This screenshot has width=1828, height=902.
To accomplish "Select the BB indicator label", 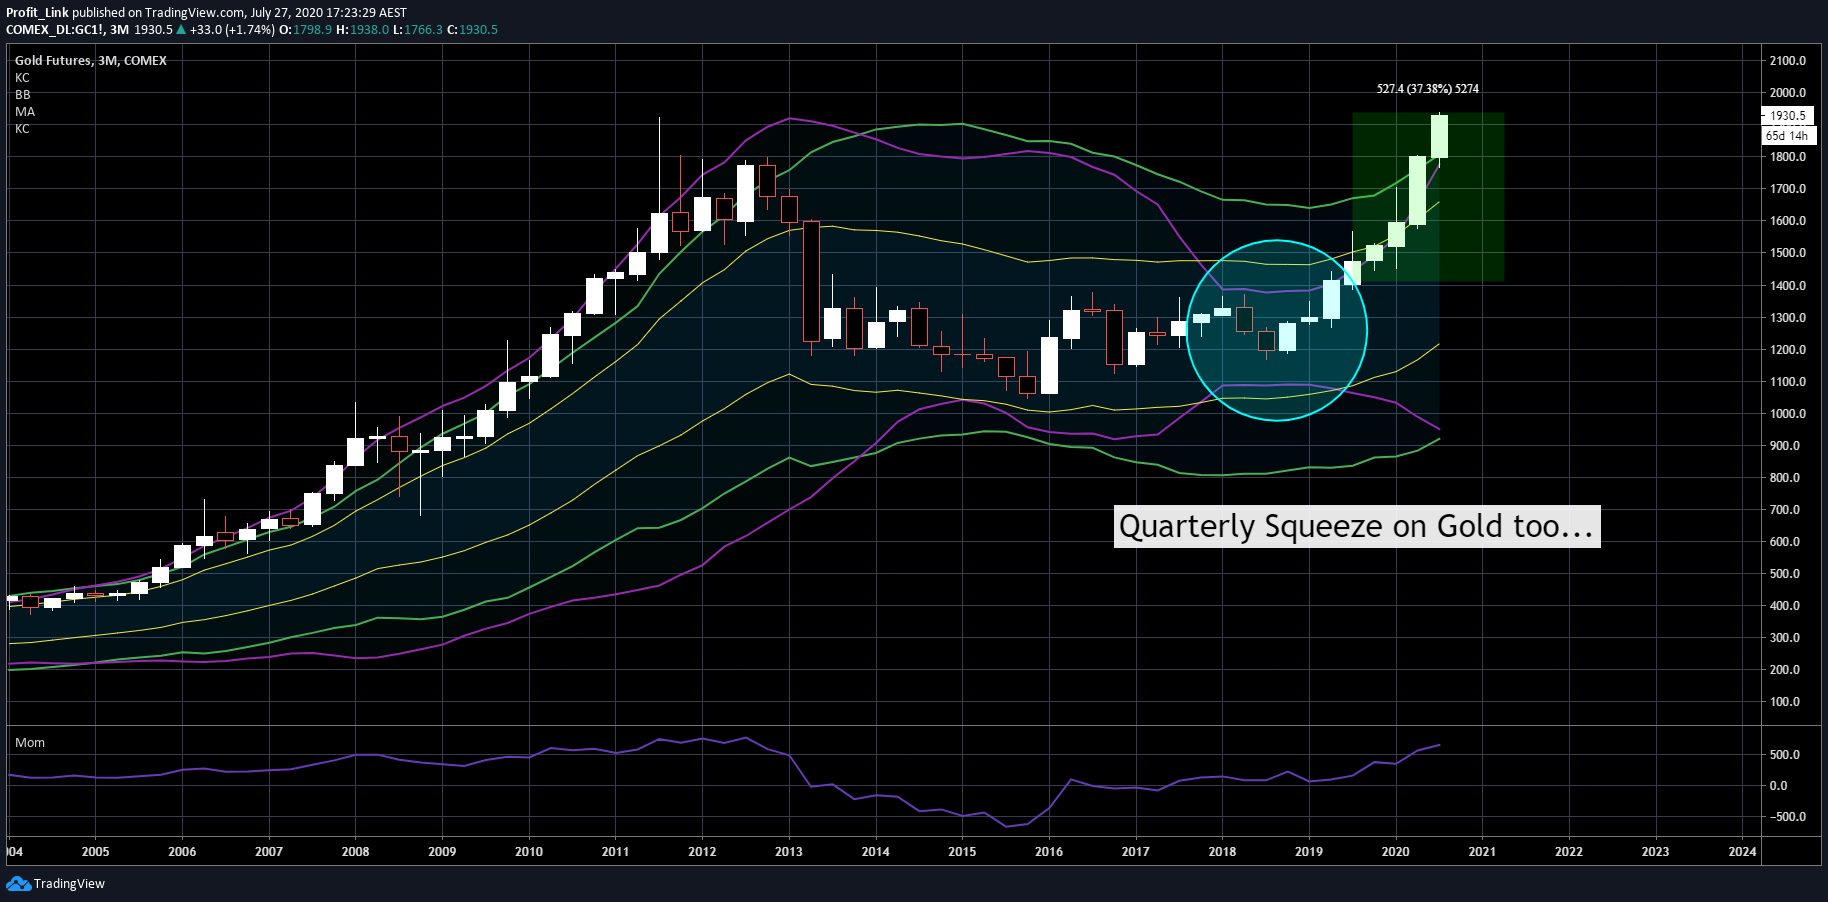I will [x=22, y=95].
